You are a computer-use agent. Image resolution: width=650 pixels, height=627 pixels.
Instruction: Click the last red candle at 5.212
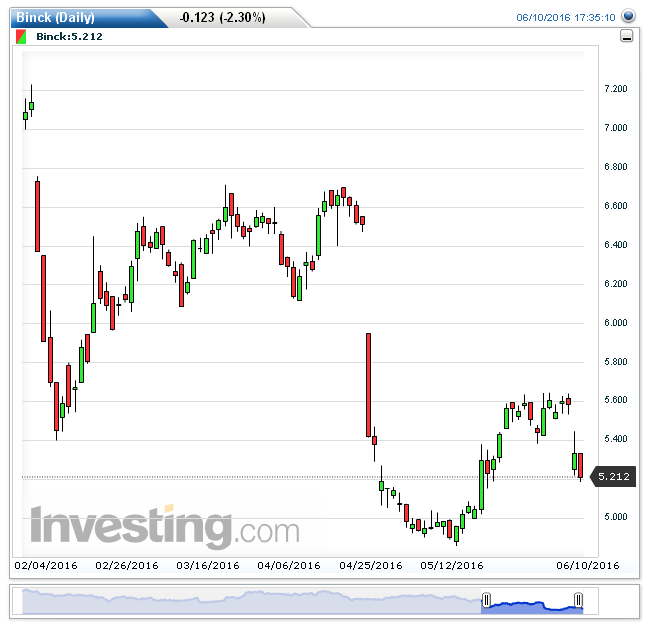click(581, 466)
